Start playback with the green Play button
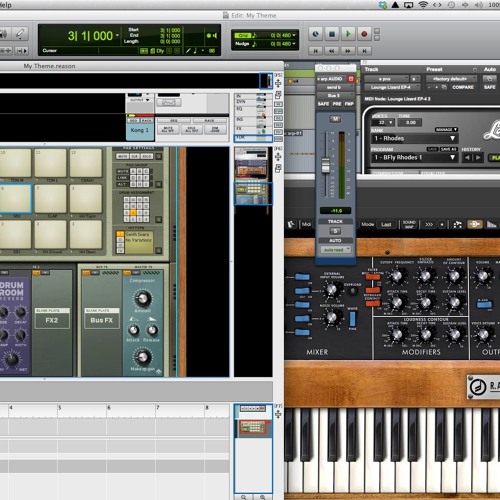500x500 pixels. click(348, 34)
